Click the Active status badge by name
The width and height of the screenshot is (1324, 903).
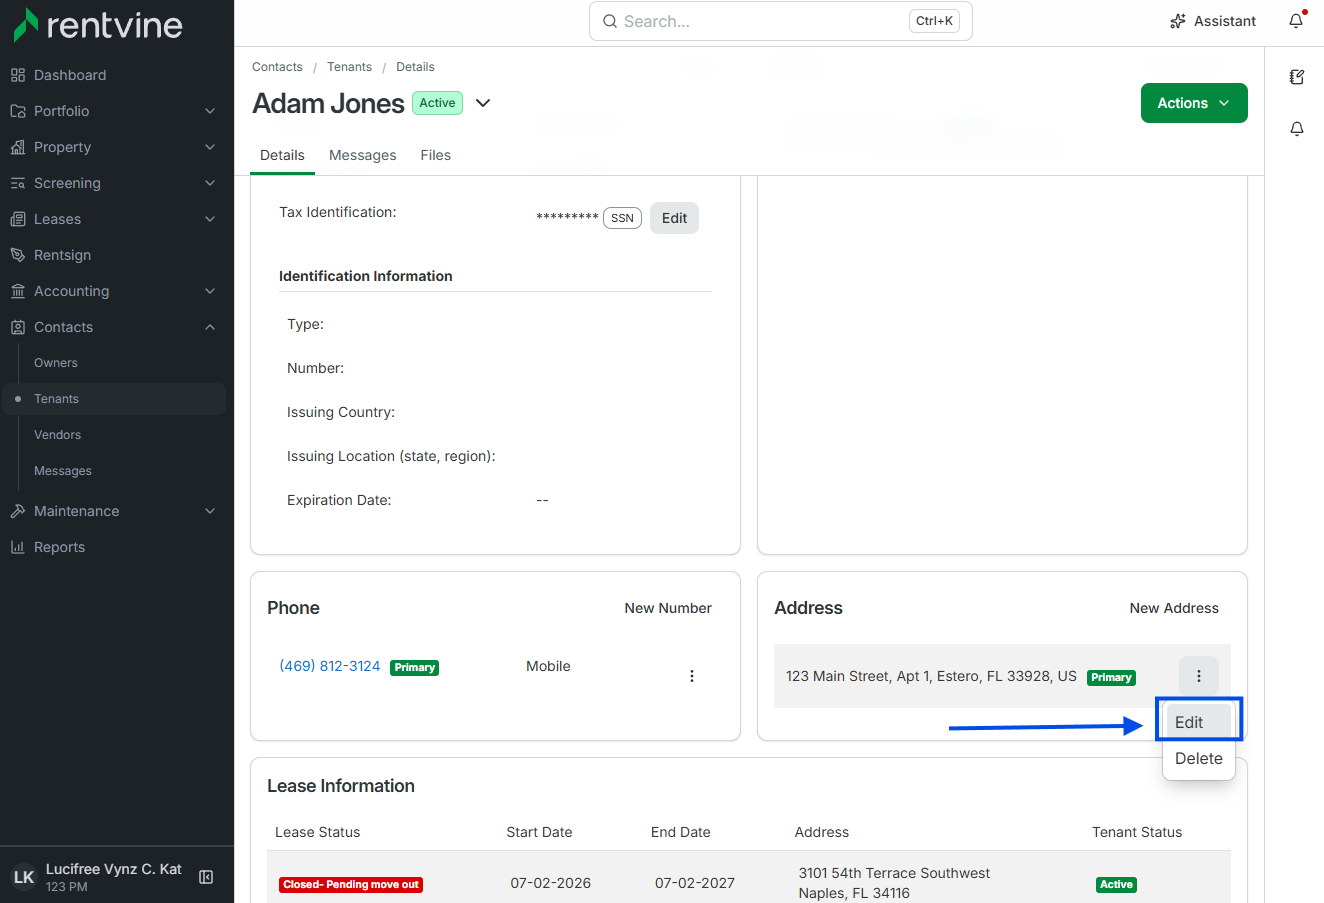pyautogui.click(x=437, y=103)
